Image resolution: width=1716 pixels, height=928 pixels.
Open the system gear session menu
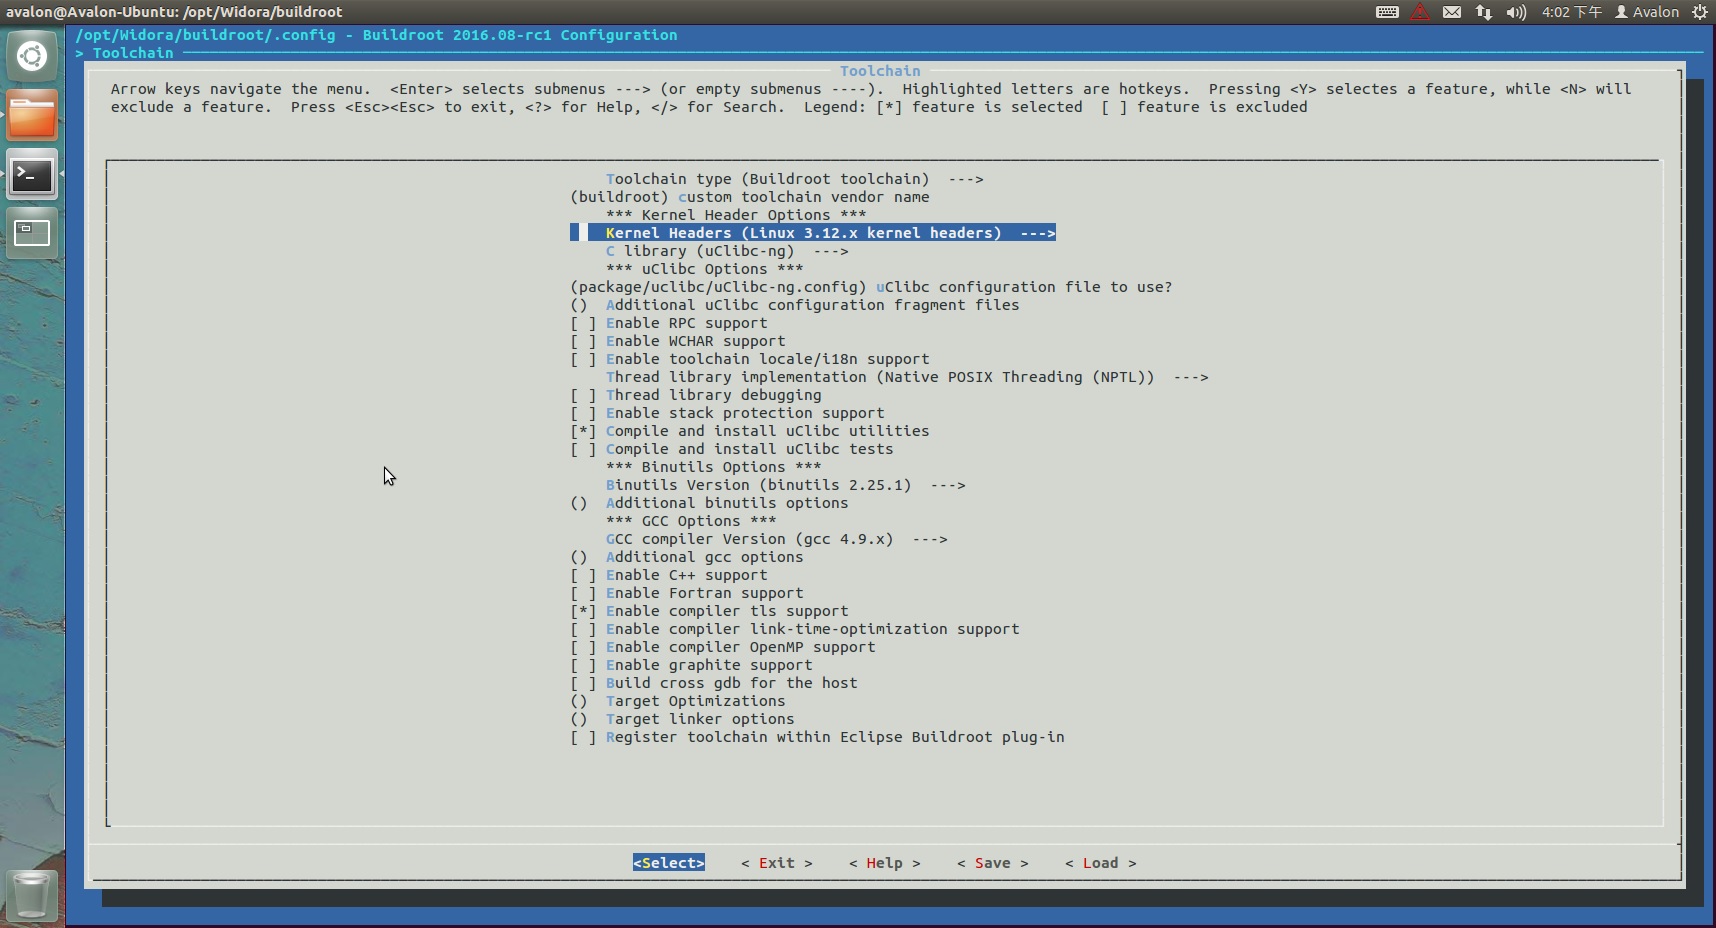tap(1699, 12)
